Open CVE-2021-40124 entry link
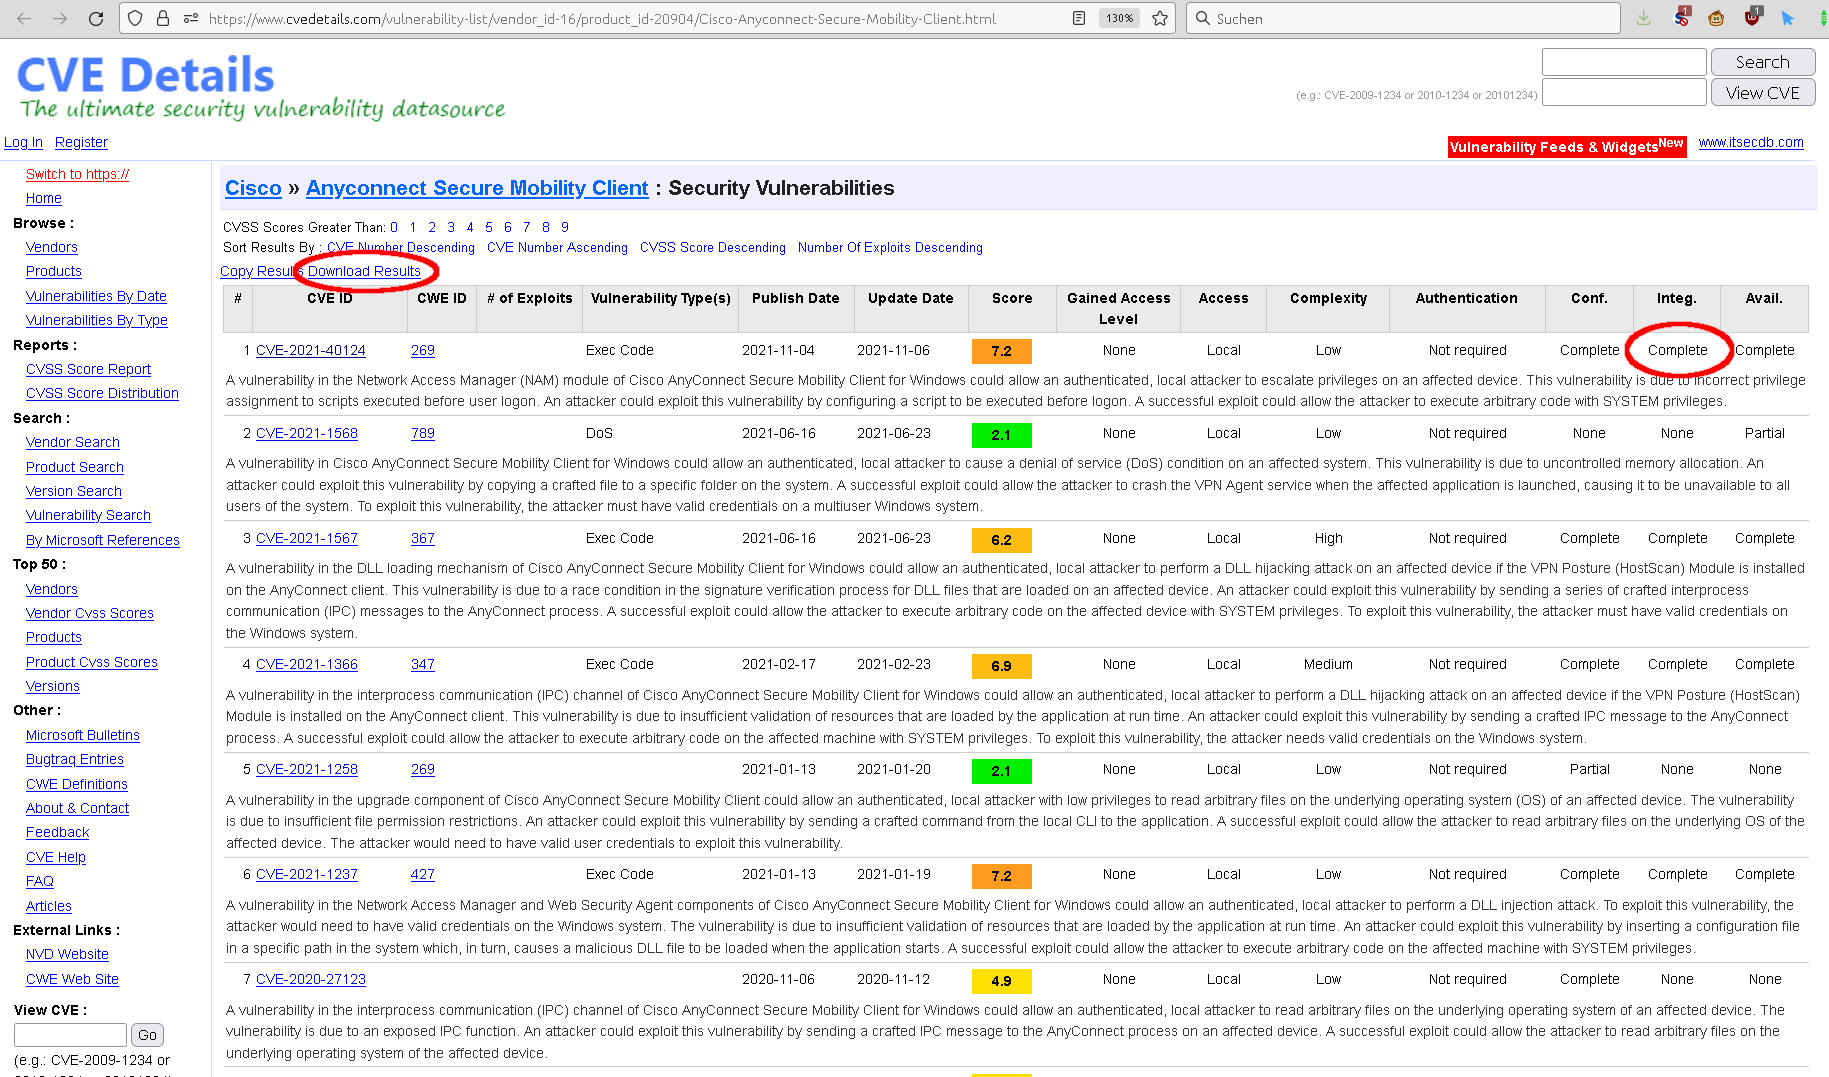 coord(311,350)
